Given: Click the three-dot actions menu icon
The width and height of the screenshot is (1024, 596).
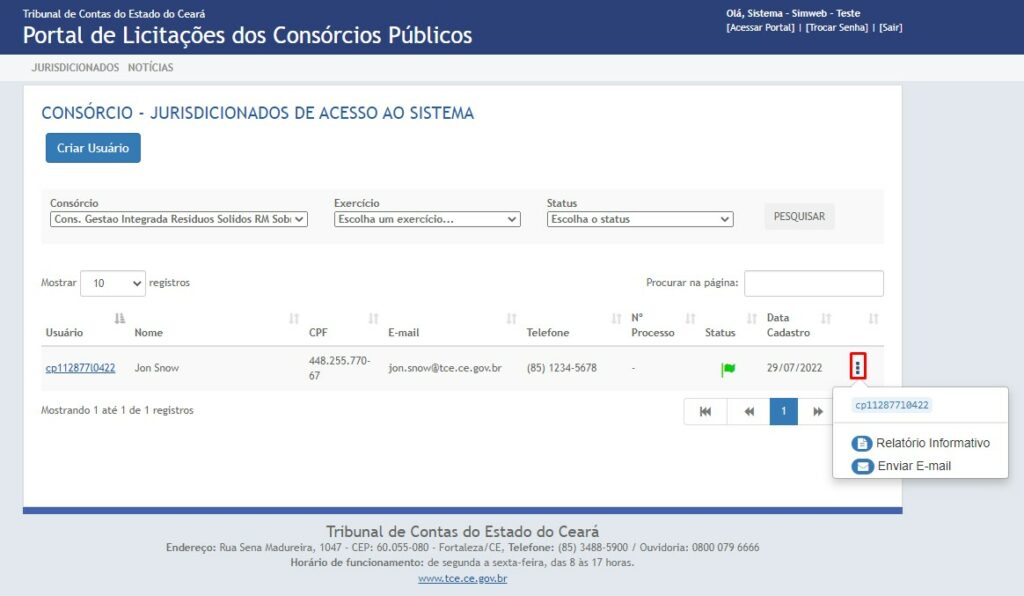Looking at the screenshot, I should pos(857,368).
